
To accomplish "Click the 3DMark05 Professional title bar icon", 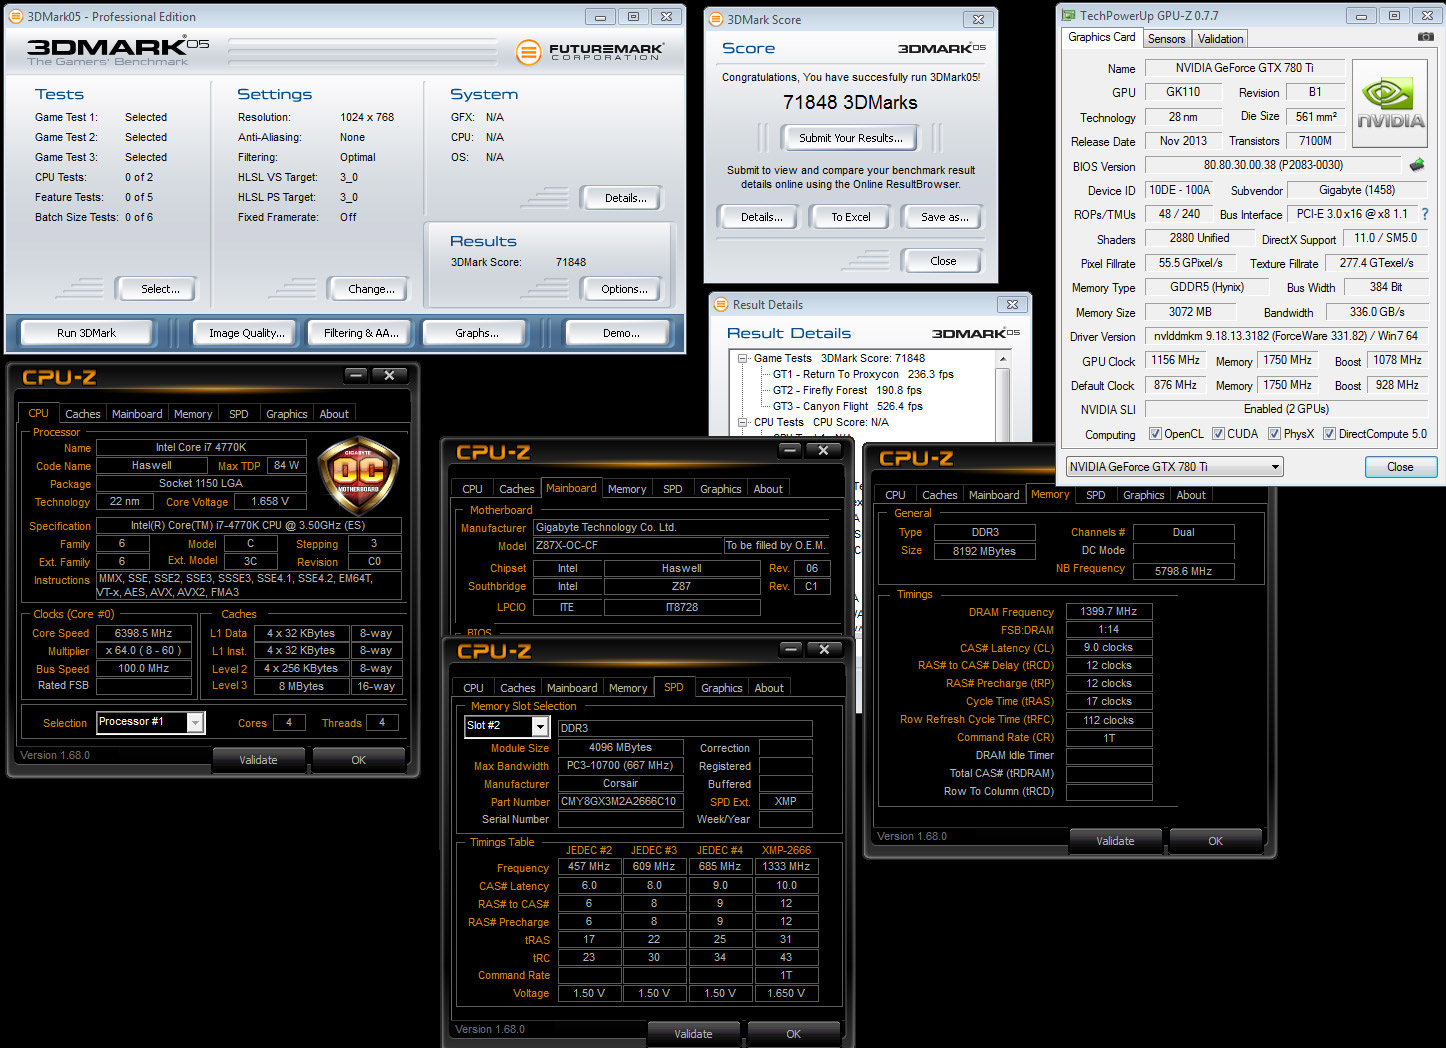I will 16,17.
